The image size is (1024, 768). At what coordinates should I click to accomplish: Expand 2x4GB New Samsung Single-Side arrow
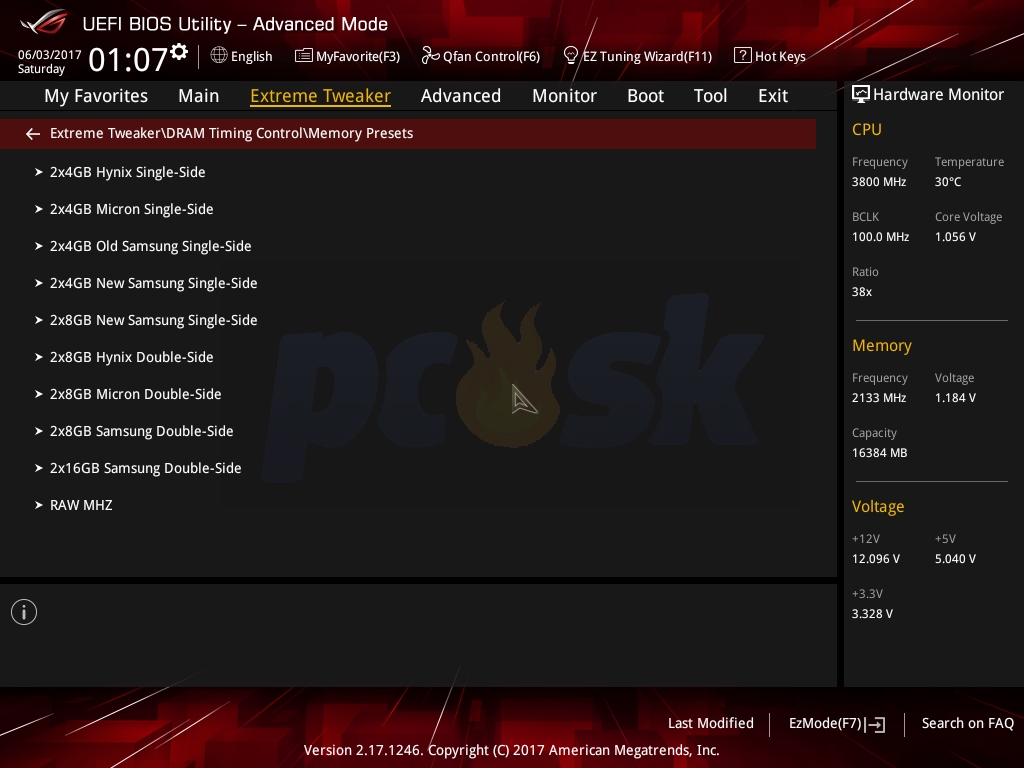[x=39, y=283]
